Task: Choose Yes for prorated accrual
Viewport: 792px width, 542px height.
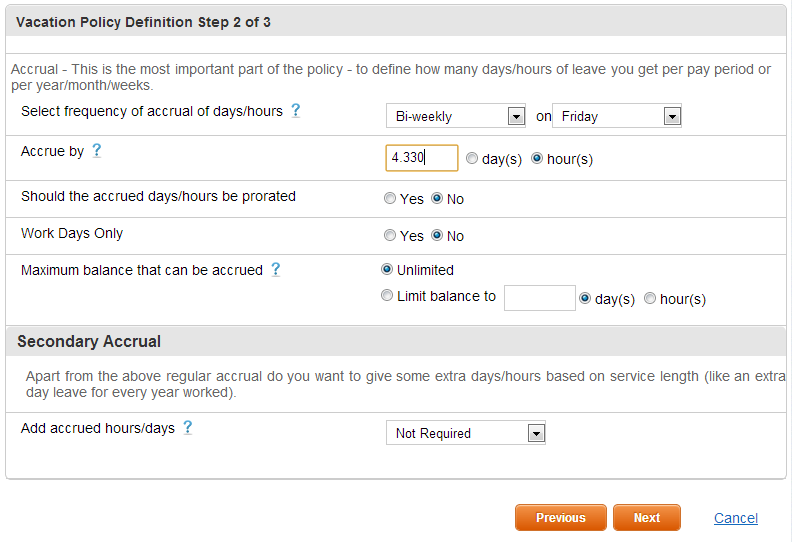Action: 389,198
